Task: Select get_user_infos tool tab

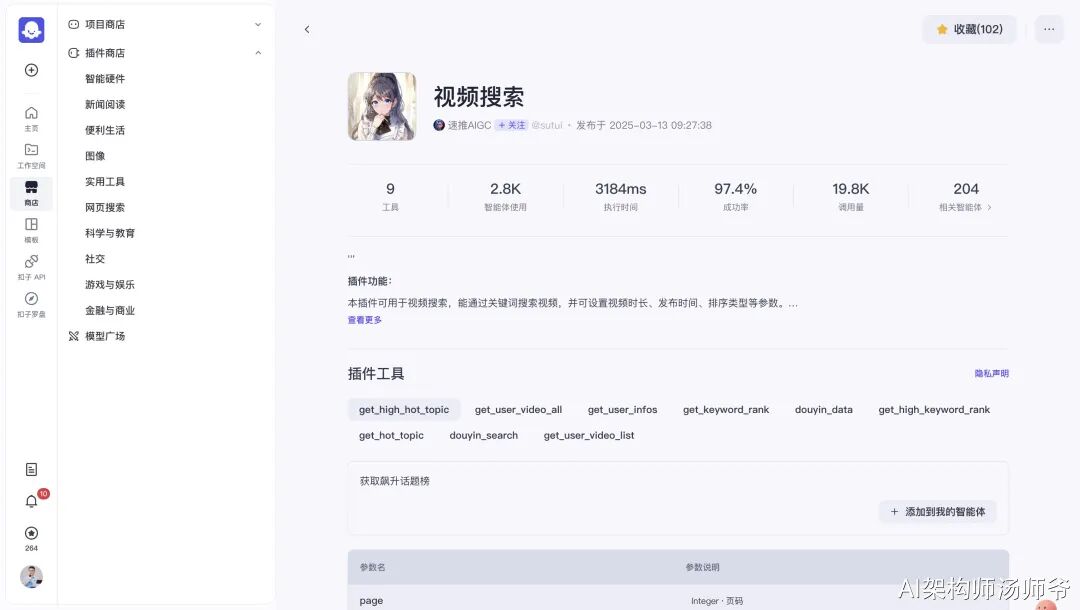Action: click(622, 410)
